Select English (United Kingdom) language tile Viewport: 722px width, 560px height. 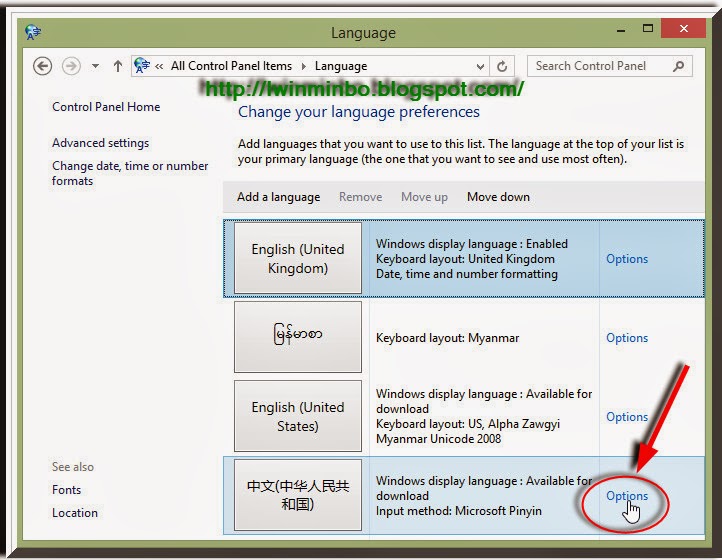point(298,258)
